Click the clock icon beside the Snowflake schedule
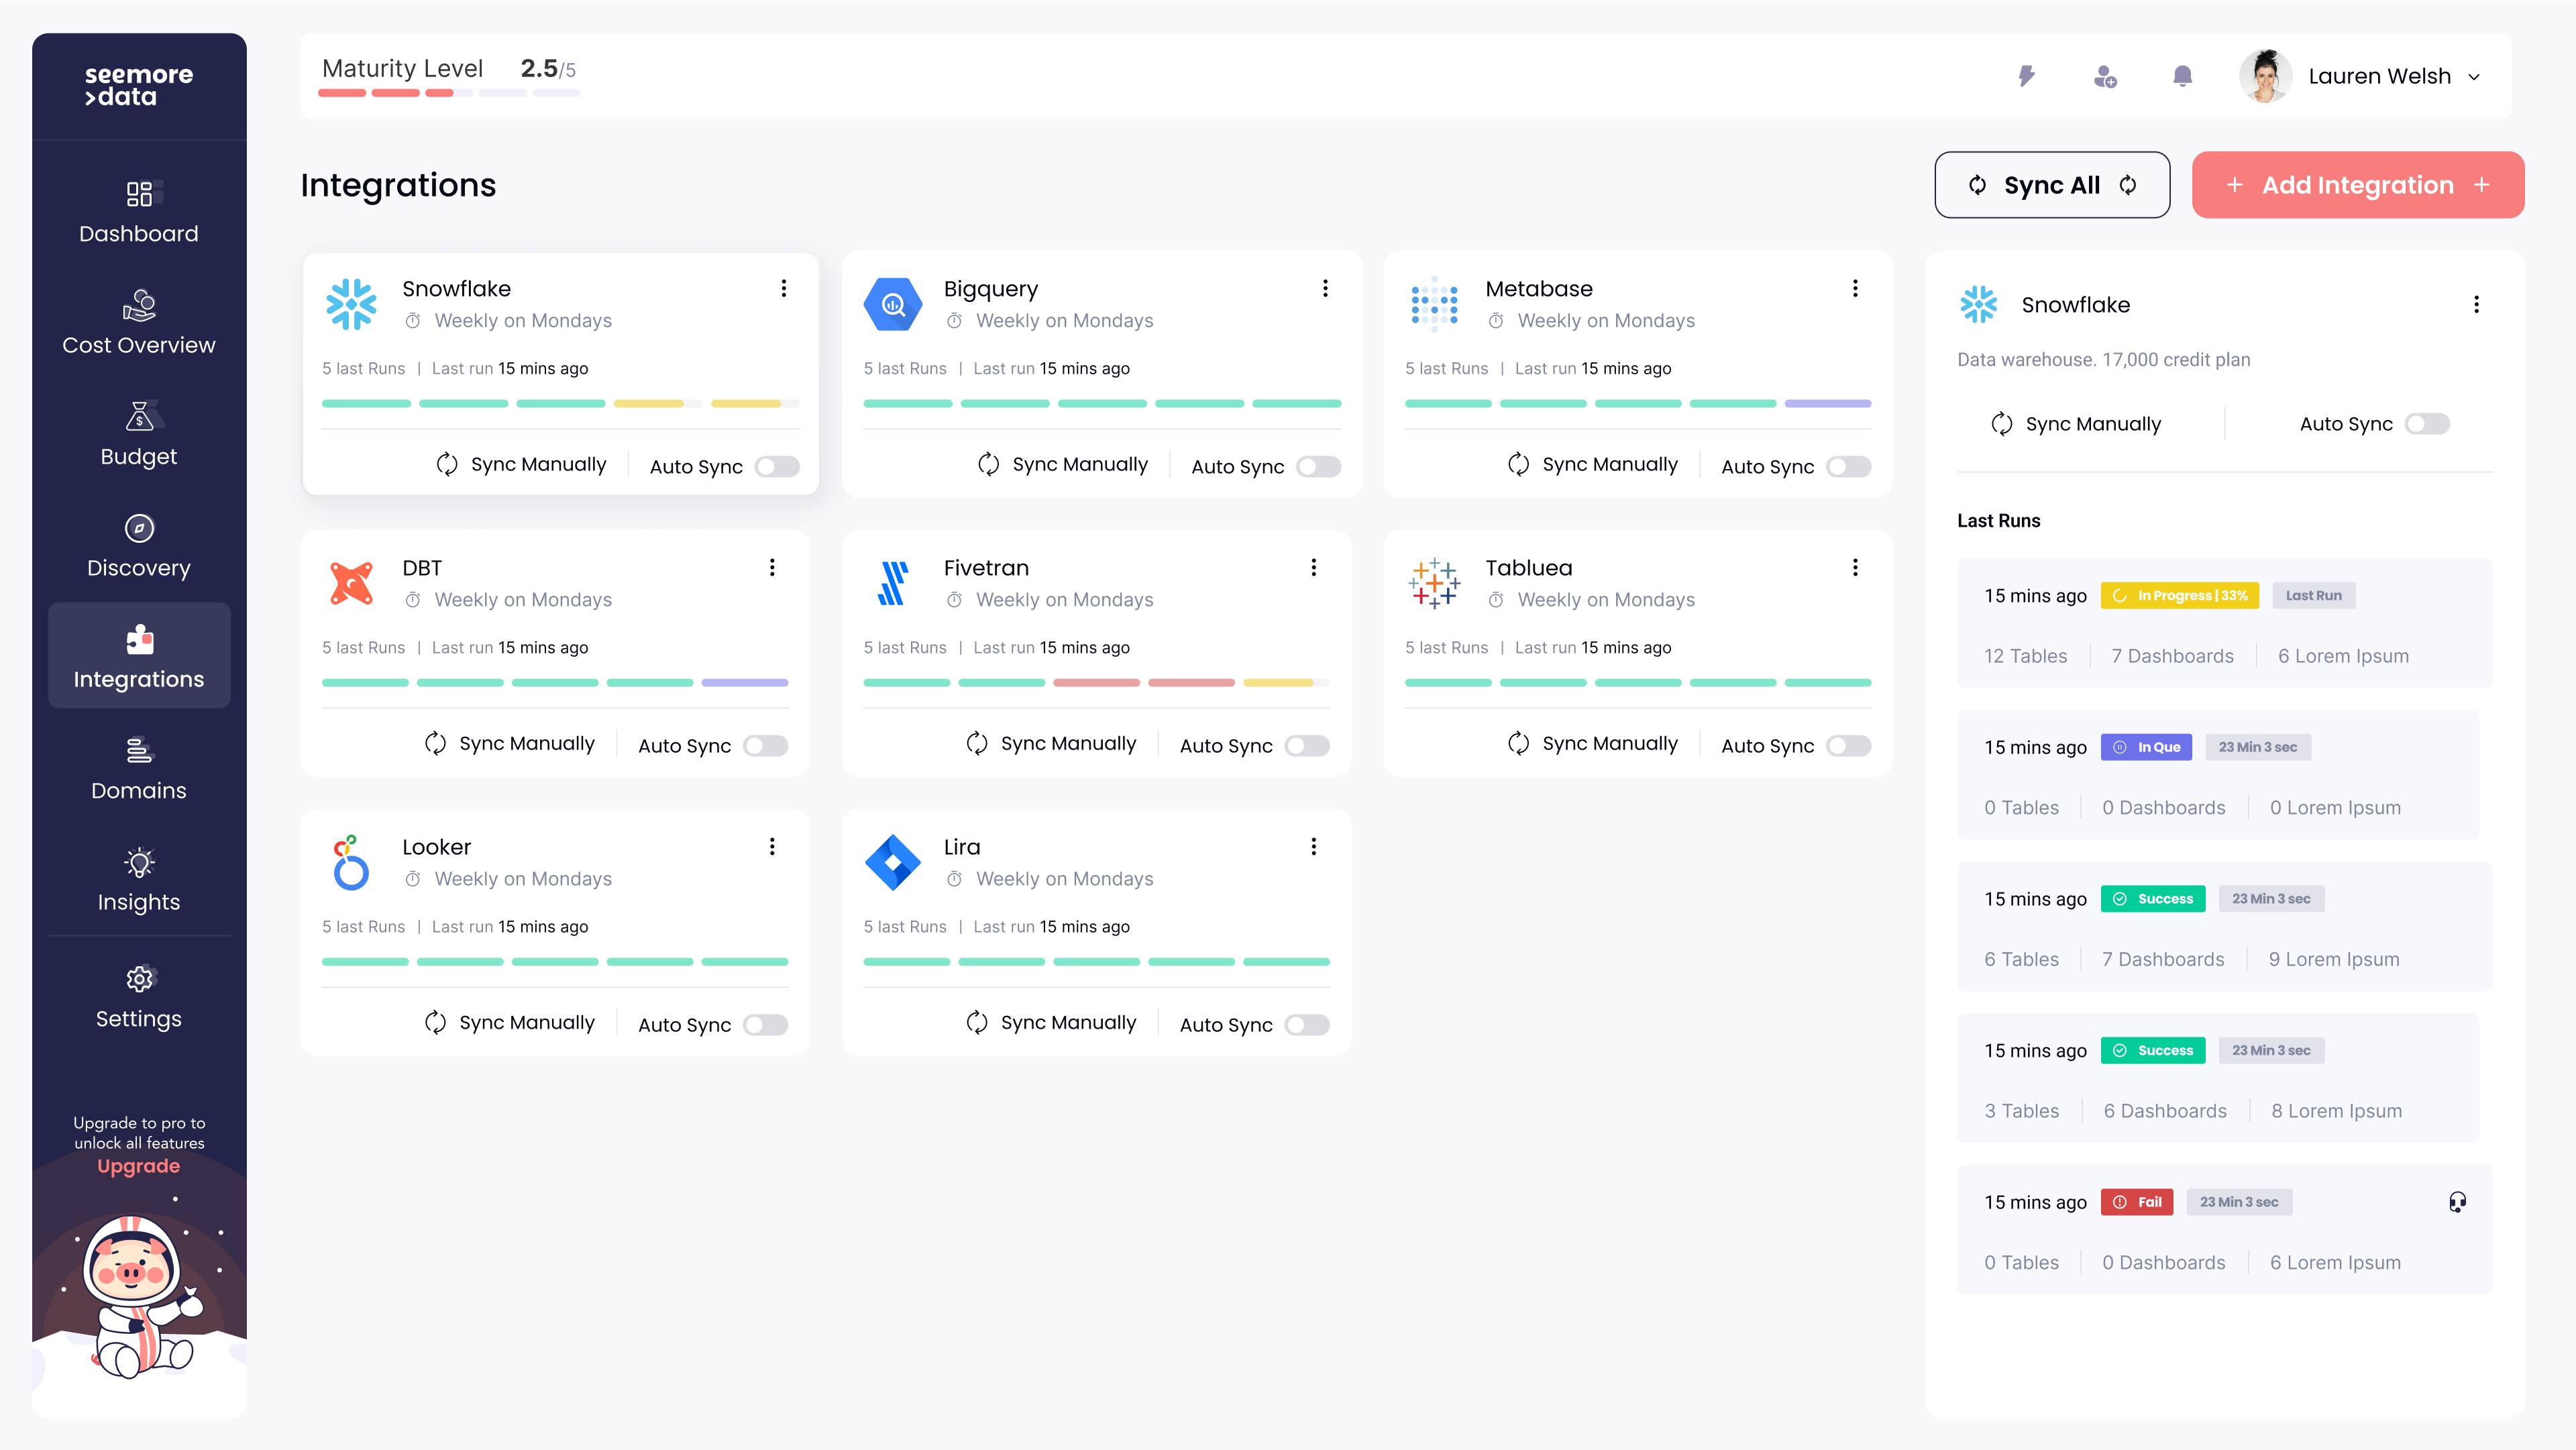 click(x=412, y=321)
